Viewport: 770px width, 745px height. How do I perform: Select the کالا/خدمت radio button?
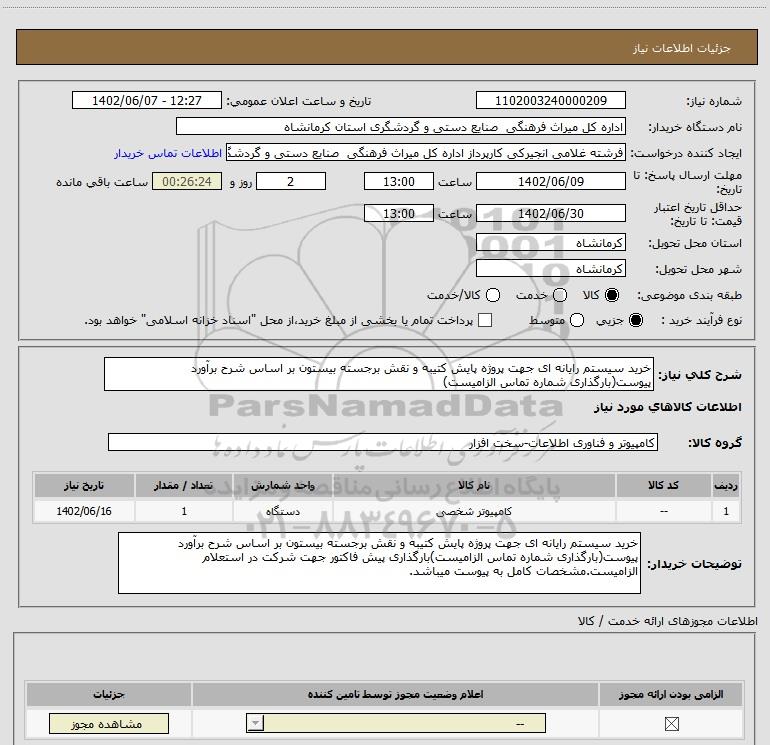pyautogui.click(x=493, y=295)
